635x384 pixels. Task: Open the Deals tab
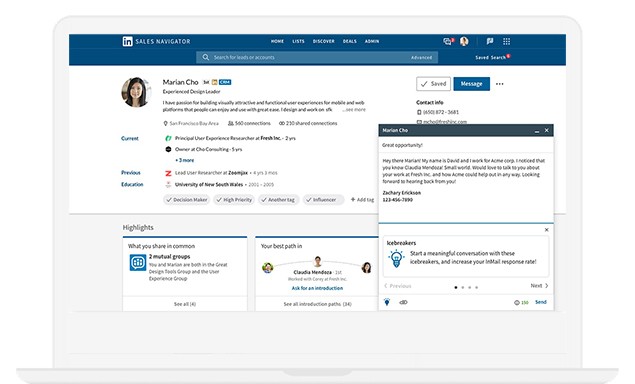pyautogui.click(x=350, y=41)
